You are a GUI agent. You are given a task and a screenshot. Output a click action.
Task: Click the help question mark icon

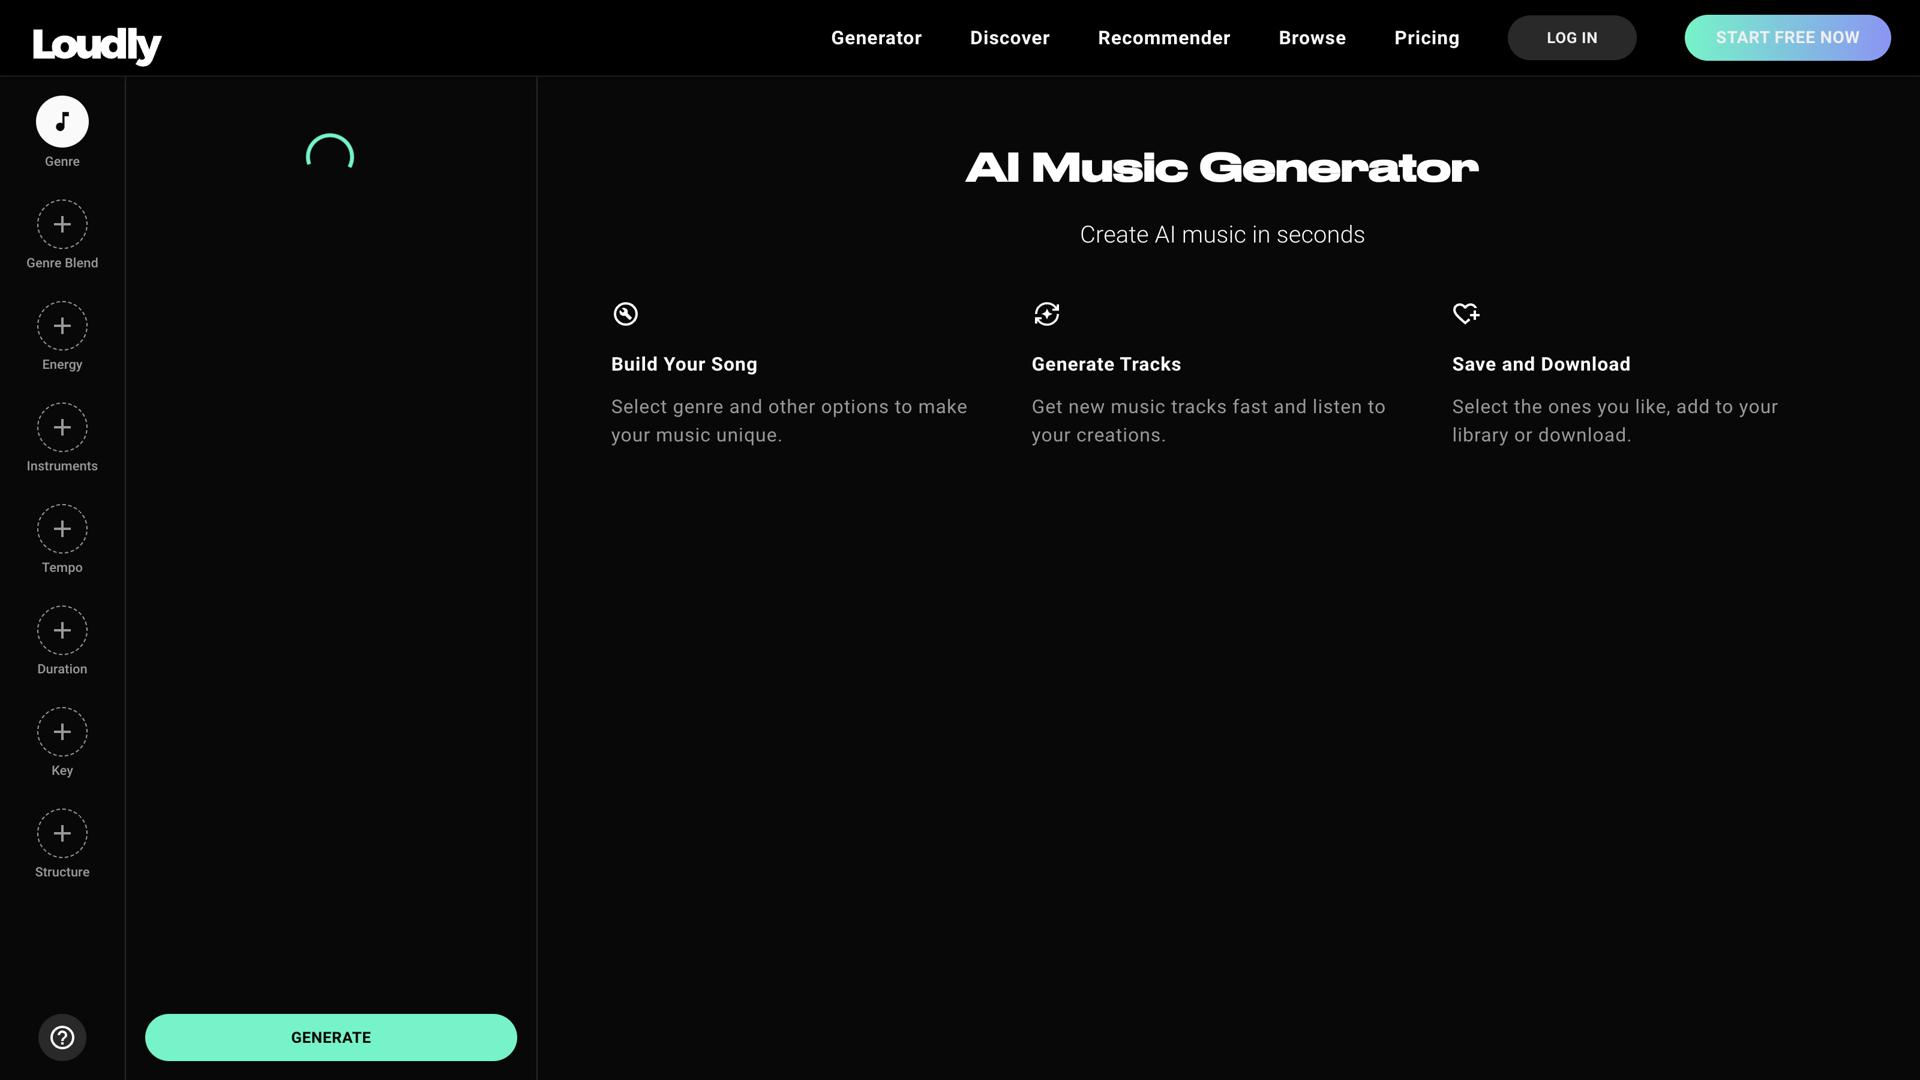coord(62,1037)
